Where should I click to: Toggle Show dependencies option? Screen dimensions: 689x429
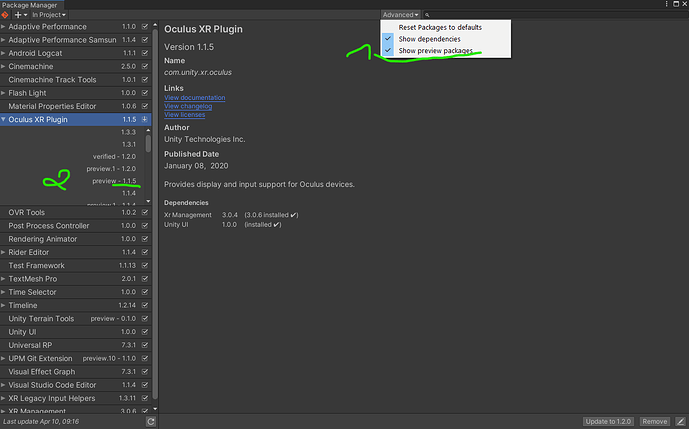click(x=446, y=39)
